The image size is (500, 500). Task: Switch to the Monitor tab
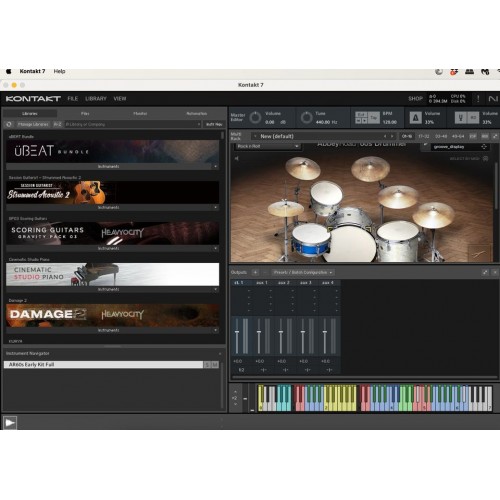point(140,114)
